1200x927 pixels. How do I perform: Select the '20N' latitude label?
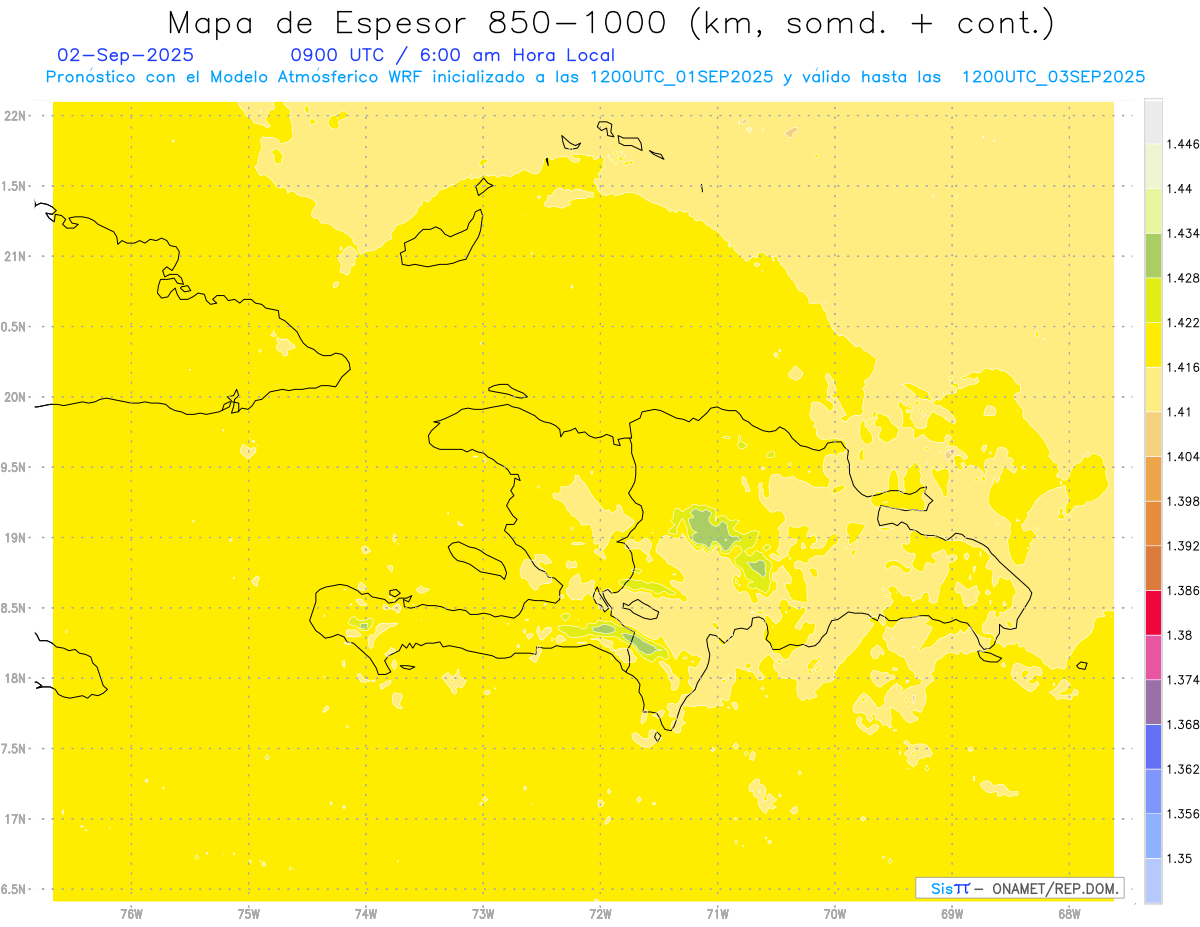tap(15, 397)
